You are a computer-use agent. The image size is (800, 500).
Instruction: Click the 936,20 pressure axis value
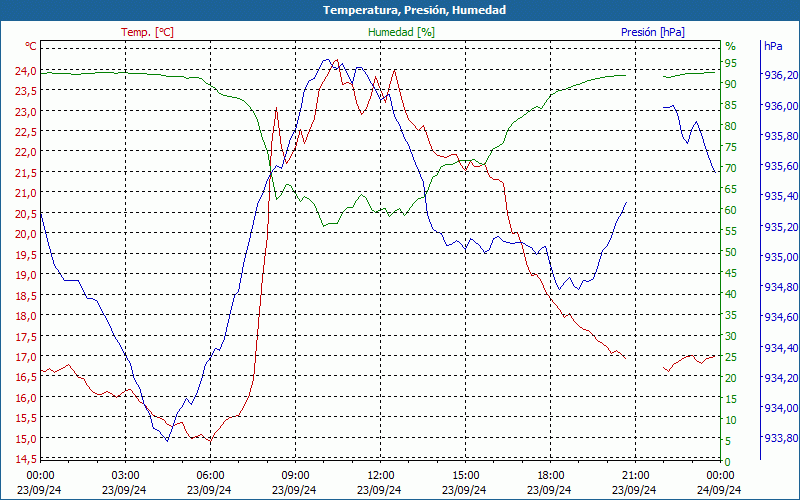pos(781,76)
